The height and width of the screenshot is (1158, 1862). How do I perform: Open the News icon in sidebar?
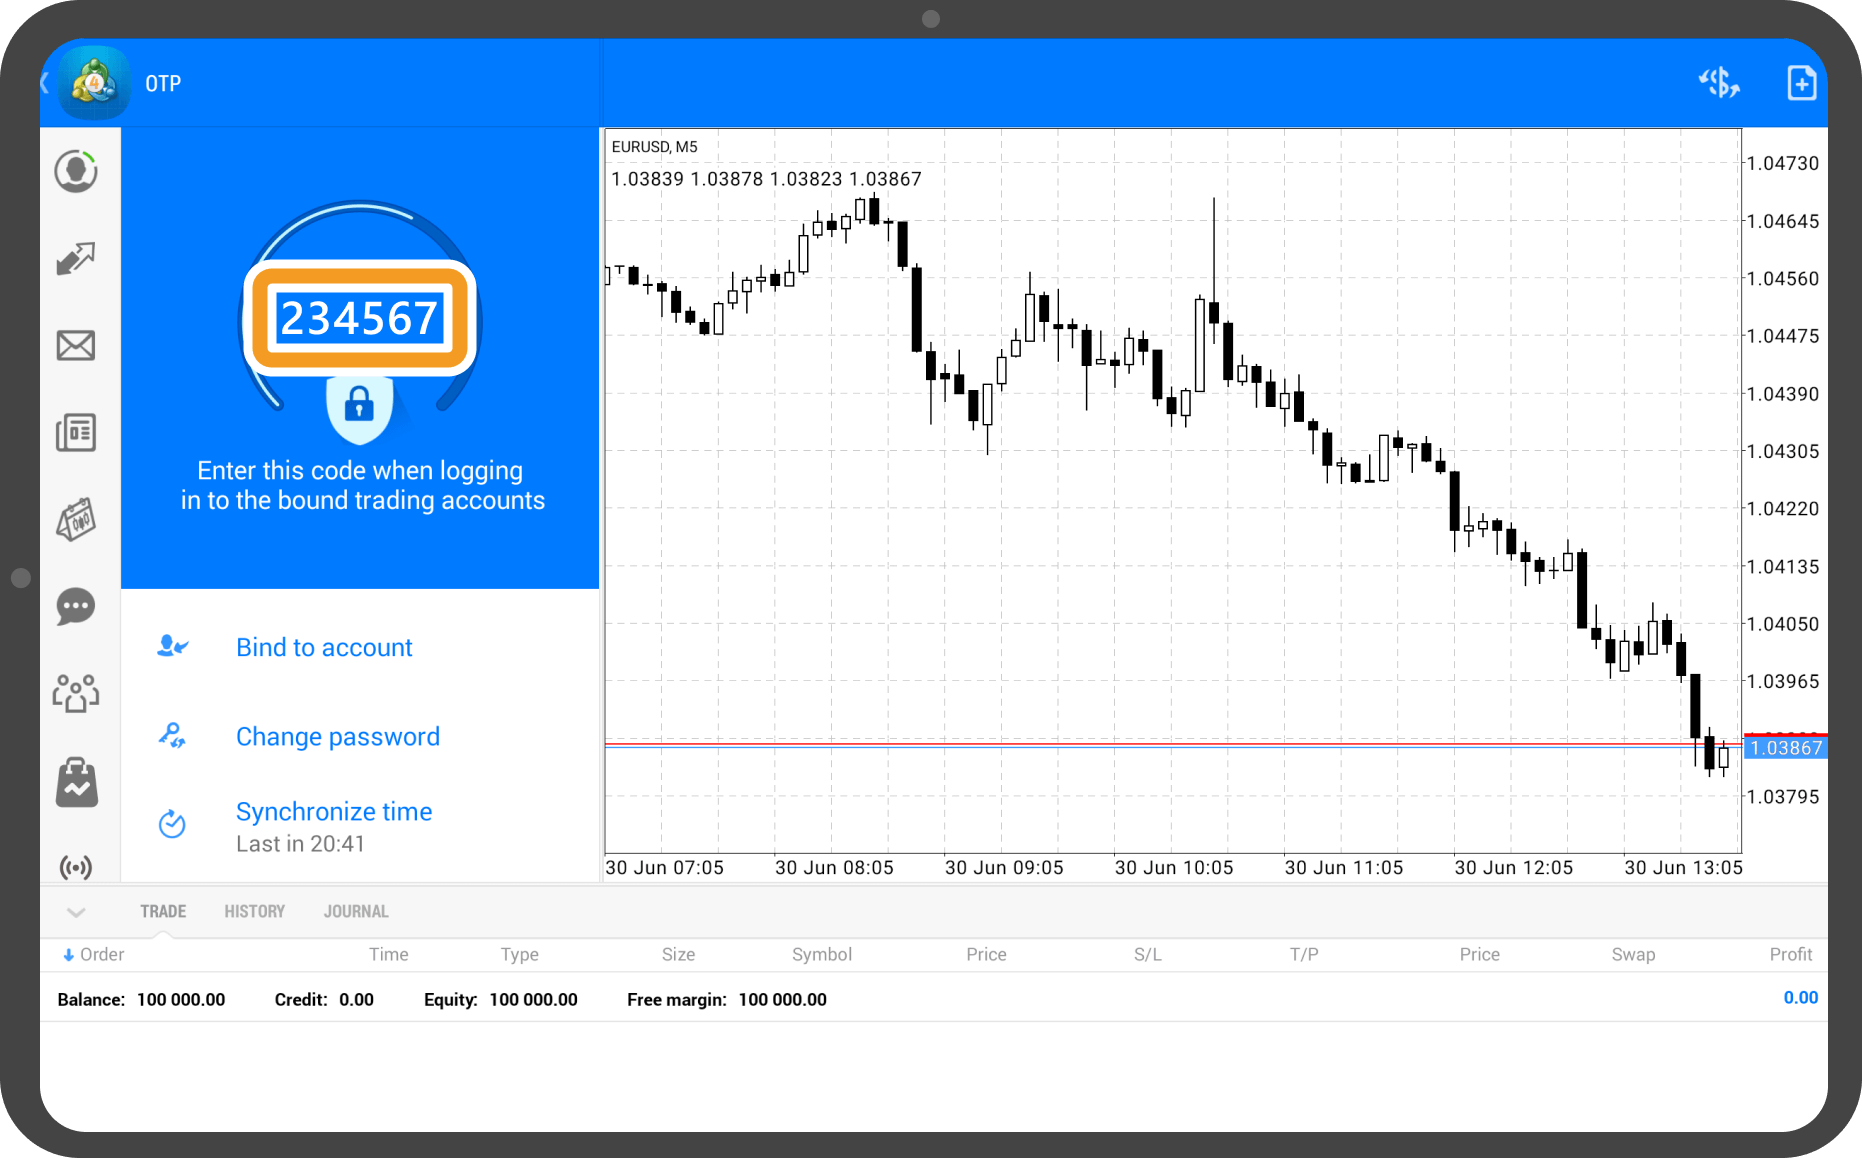[76, 433]
